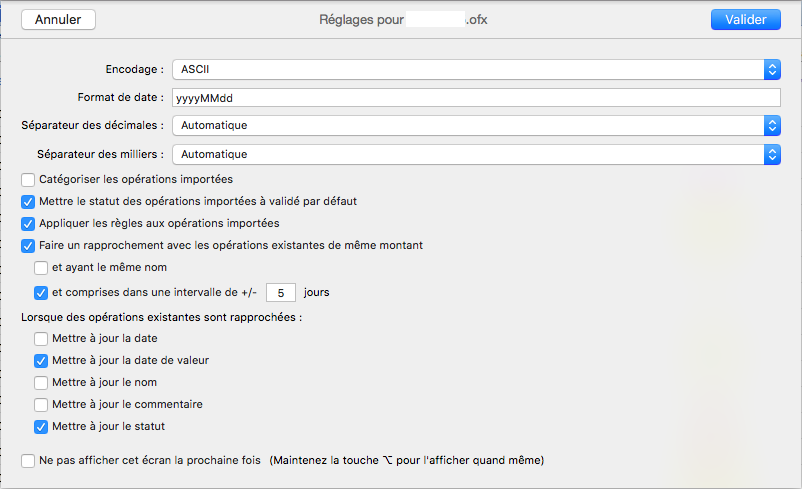Uncheck the intervalle de +/- jours checkbox
The height and width of the screenshot is (489, 802).
tap(41, 293)
